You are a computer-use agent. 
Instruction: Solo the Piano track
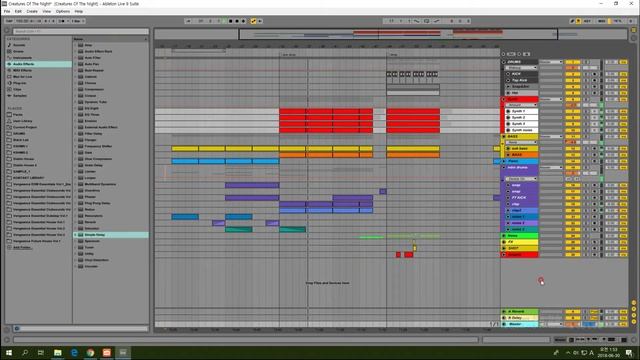coord(587,161)
